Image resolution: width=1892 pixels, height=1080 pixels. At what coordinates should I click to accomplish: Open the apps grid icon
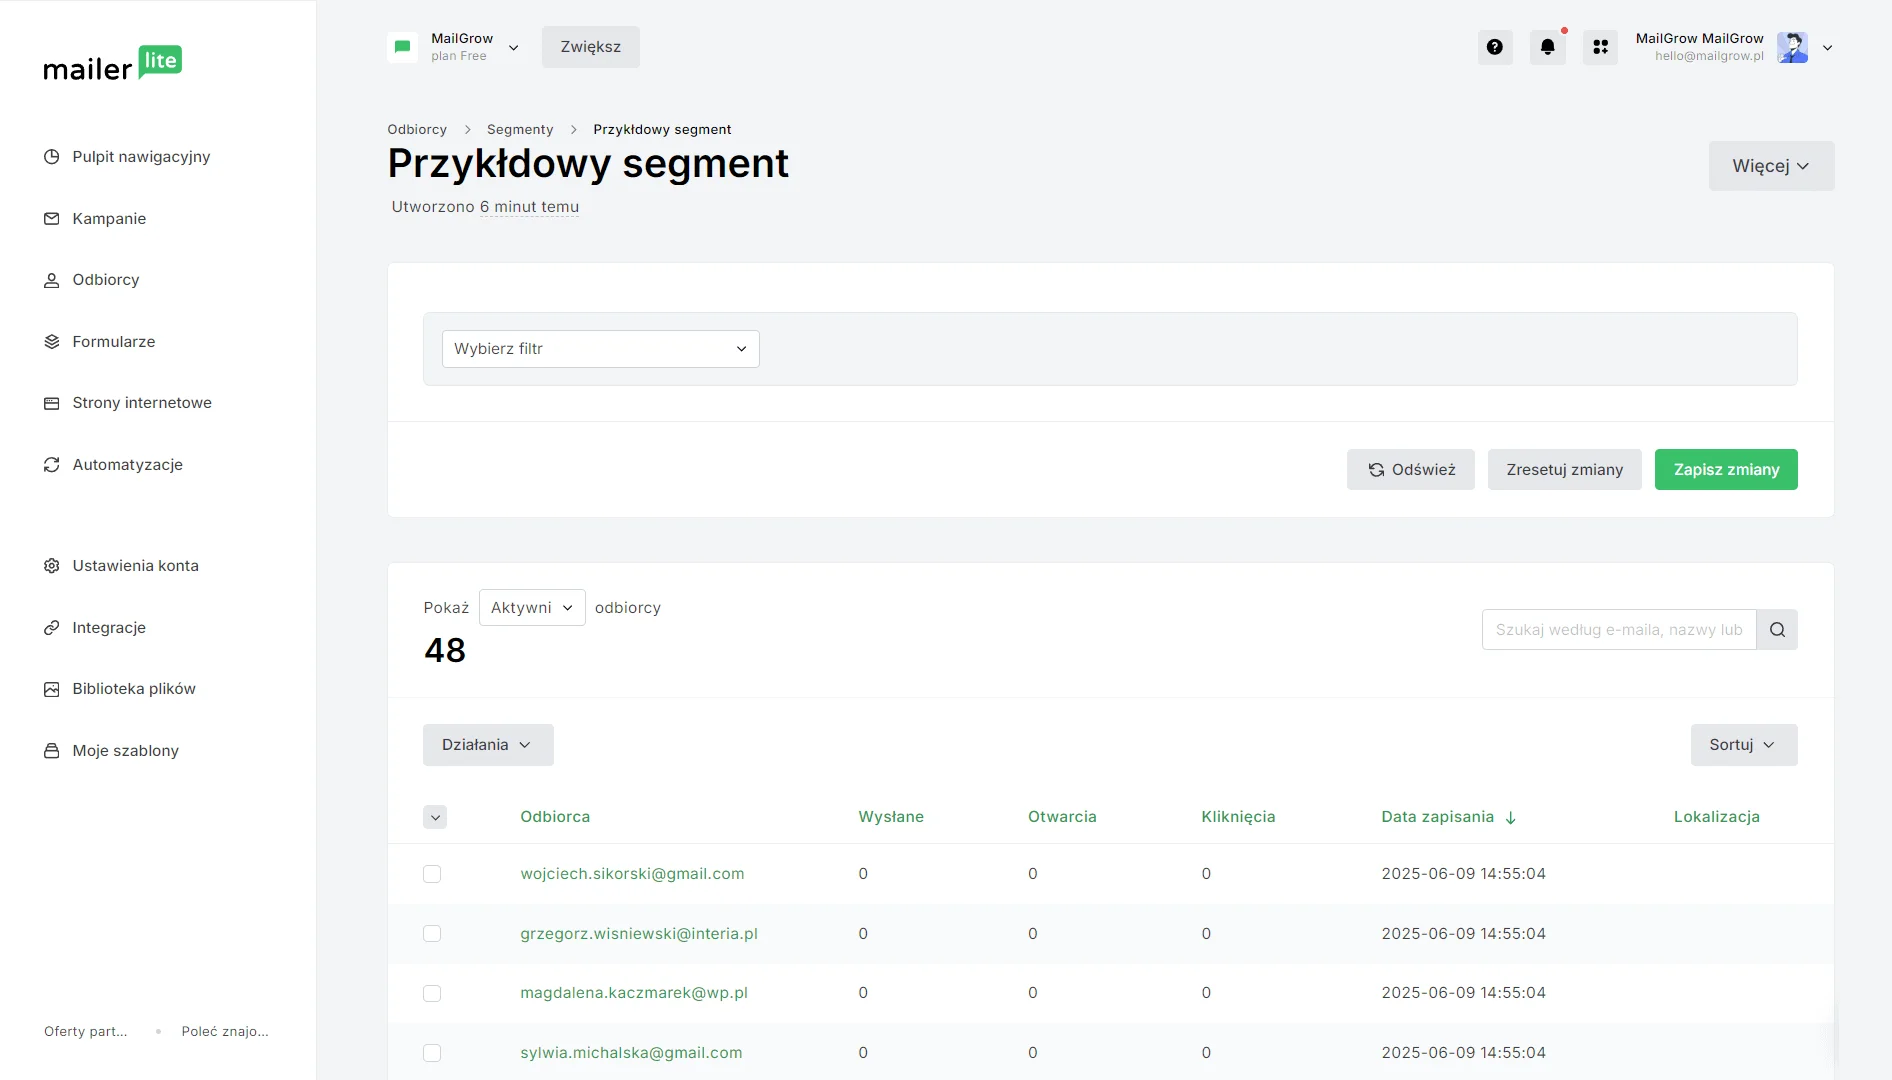tap(1600, 47)
